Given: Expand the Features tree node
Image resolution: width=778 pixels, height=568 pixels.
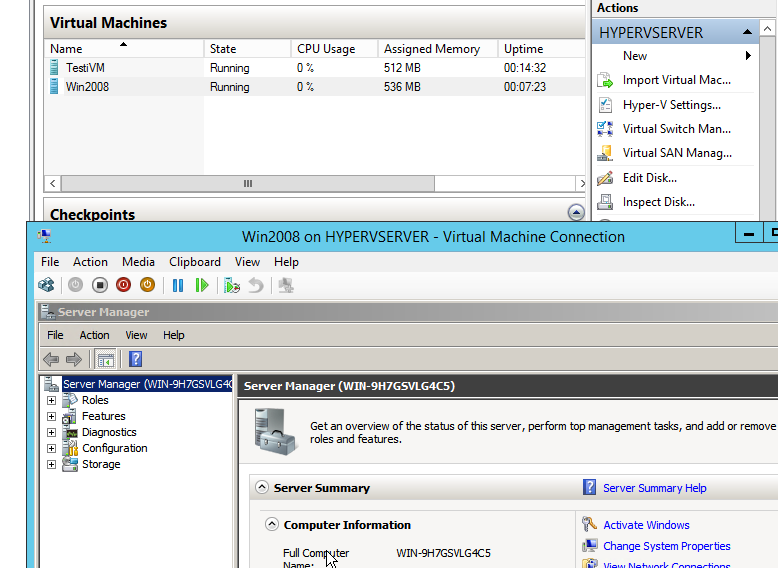Looking at the screenshot, I should 51,416.
